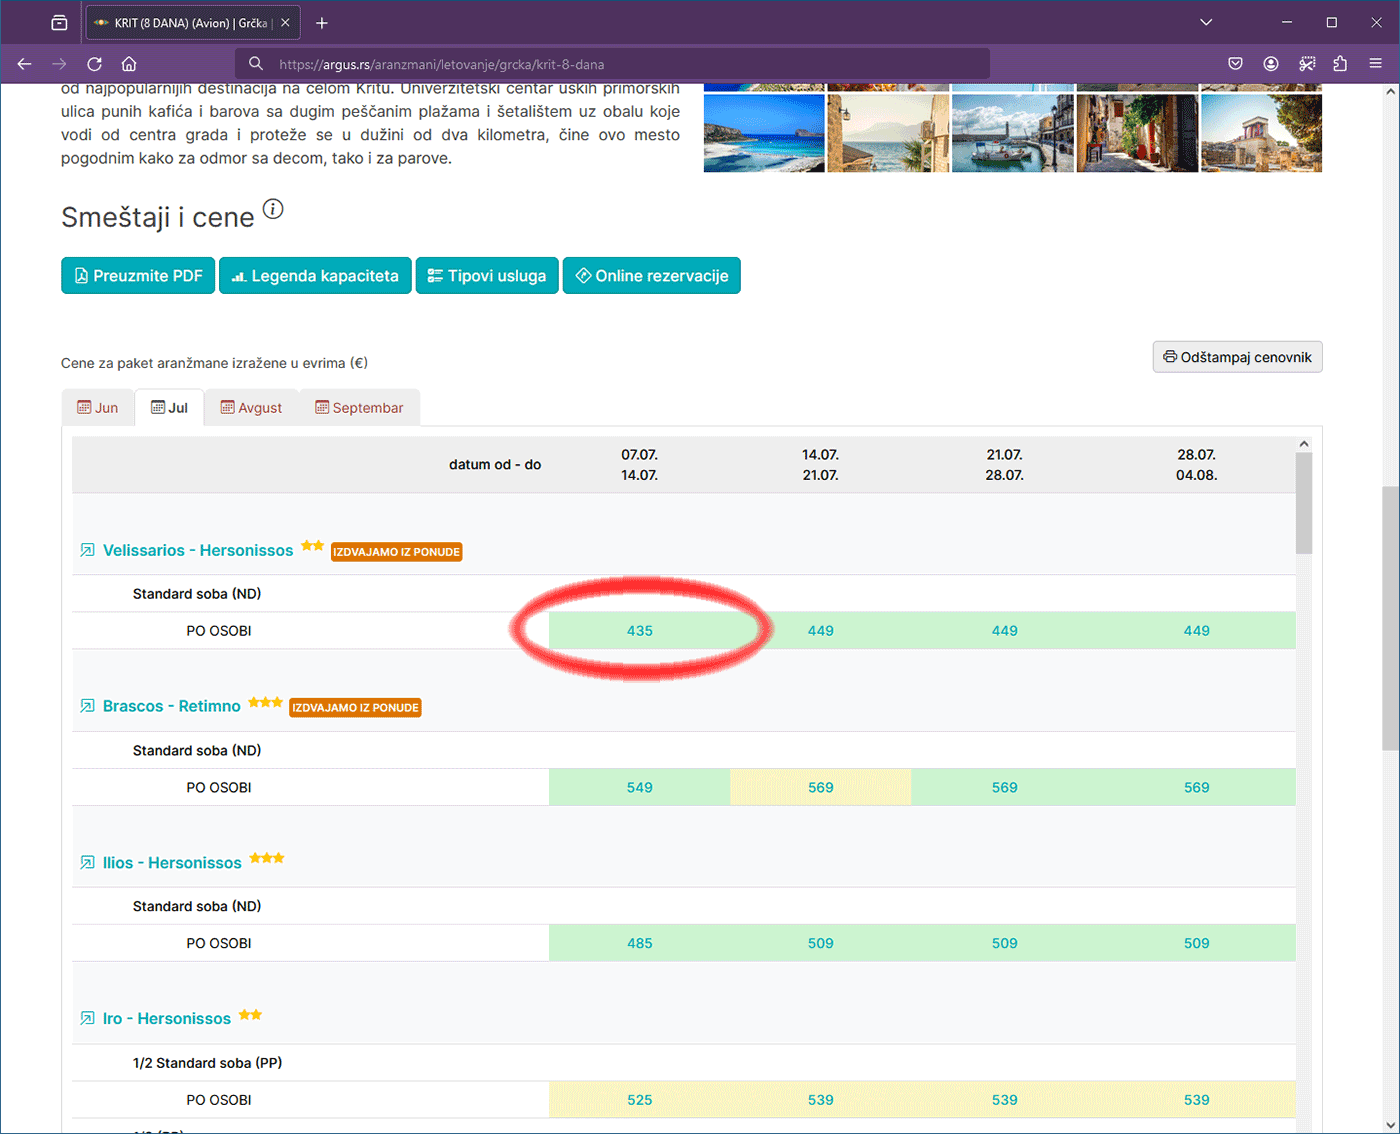
Task: Open the Knossos palace thumbnail photo
Action: (1261, 133)
